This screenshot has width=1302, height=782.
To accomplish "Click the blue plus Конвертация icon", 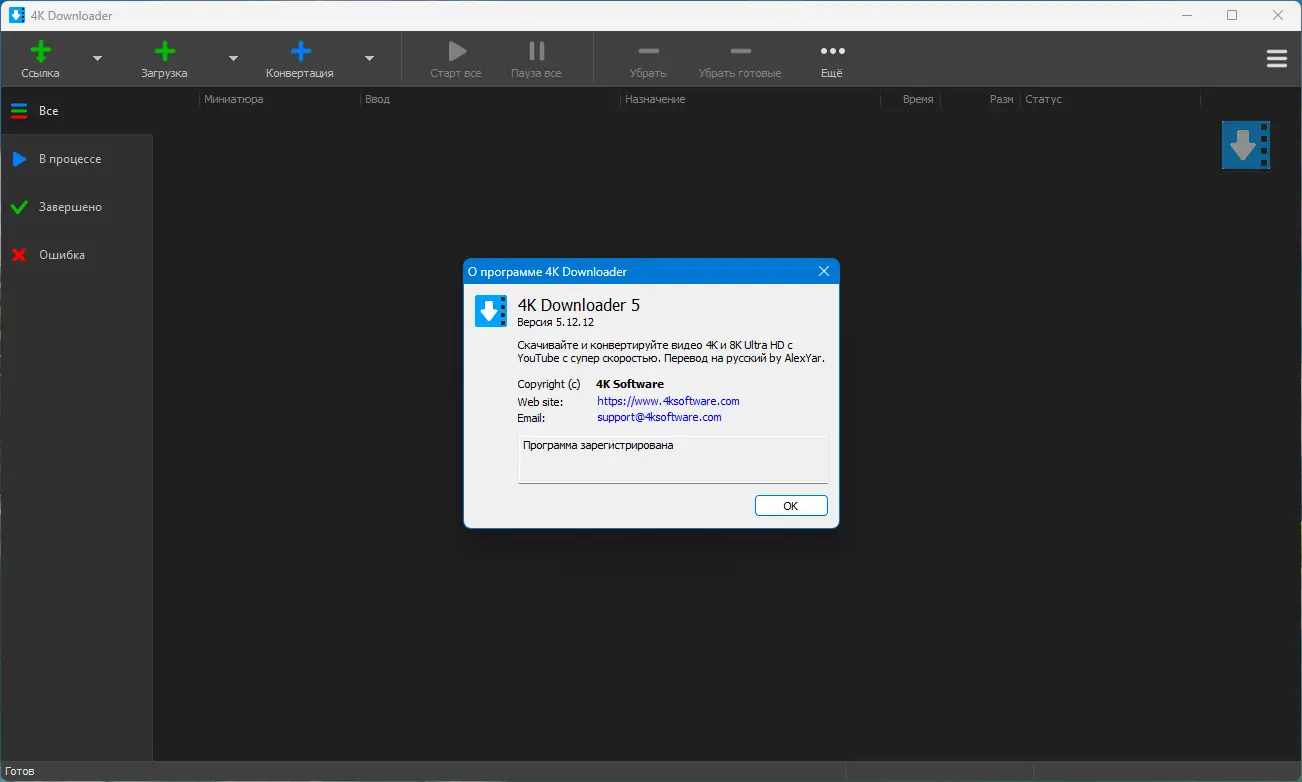I will coord(300,51).
